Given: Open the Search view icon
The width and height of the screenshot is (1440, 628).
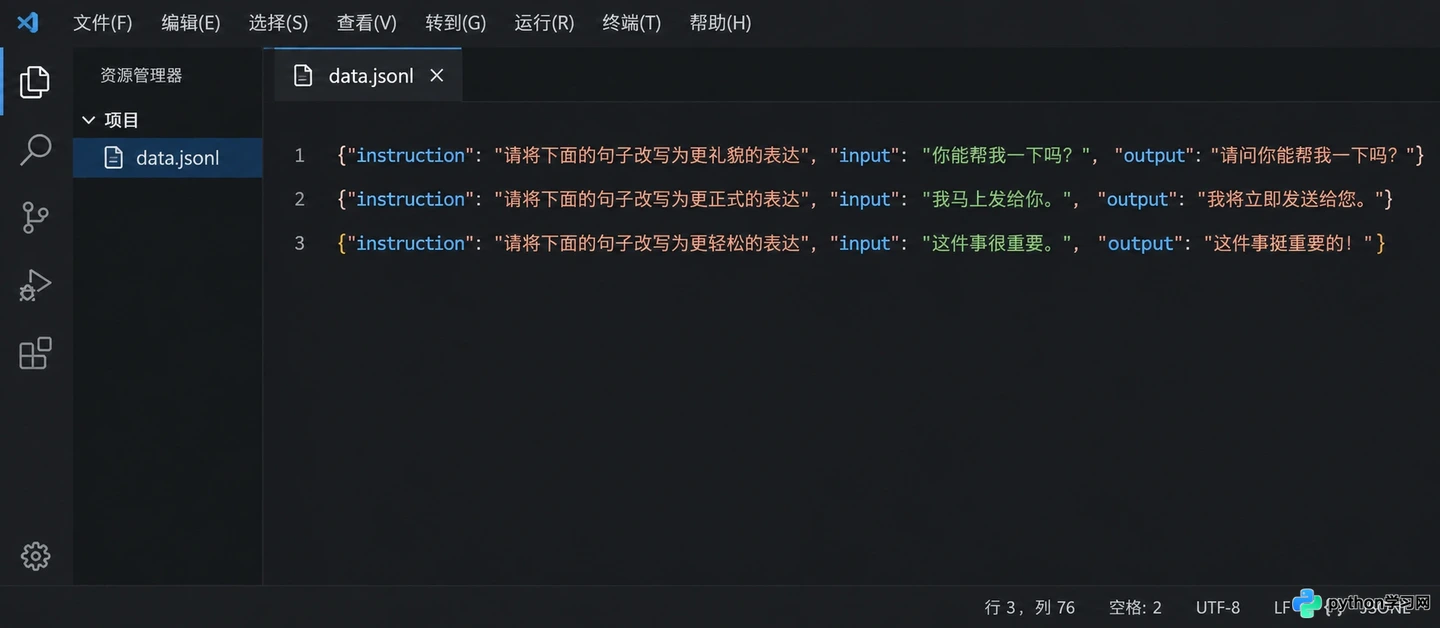Looking at the screenshot, I should click(35, 150).
